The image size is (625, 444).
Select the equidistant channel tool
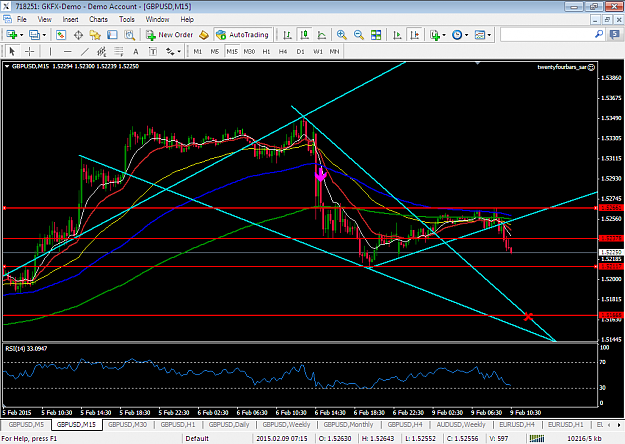[102, 51]
